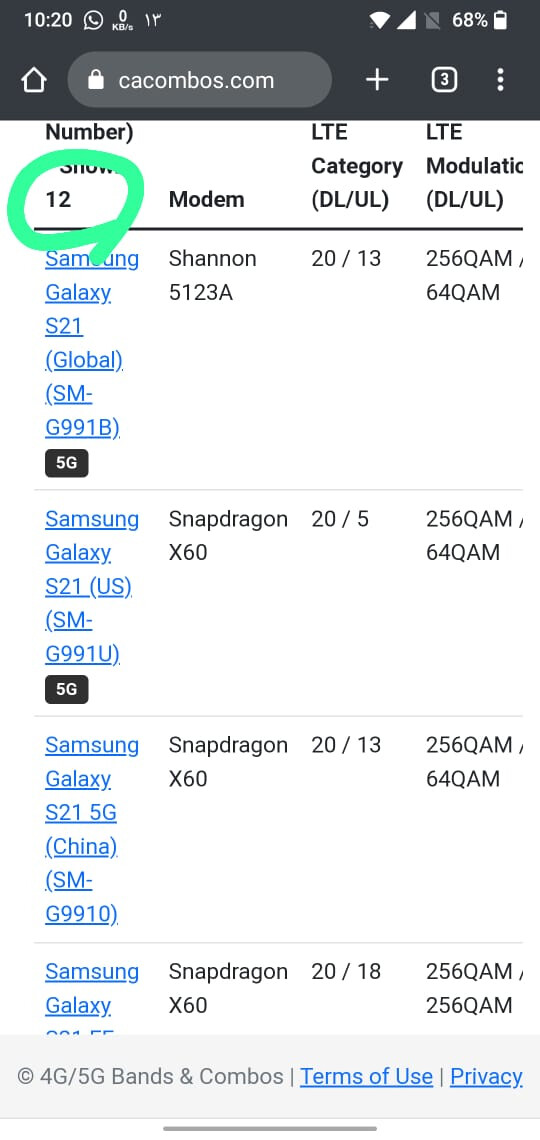This screenshot has width=540, height=1140.
Task: Open Samsung Galaxy S21 (Global) SM-G991B link
Action: pos(92,343)
